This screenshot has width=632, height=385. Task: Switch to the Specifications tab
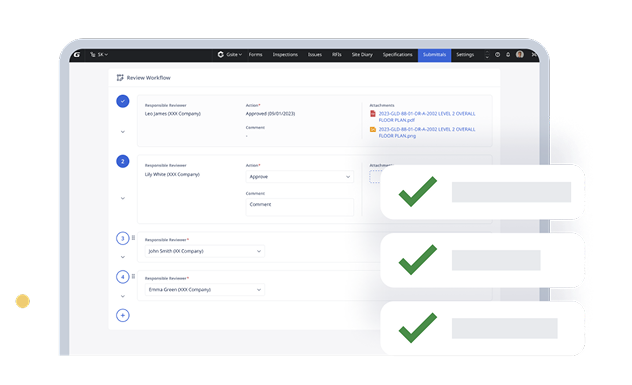(x=397, y=54)
